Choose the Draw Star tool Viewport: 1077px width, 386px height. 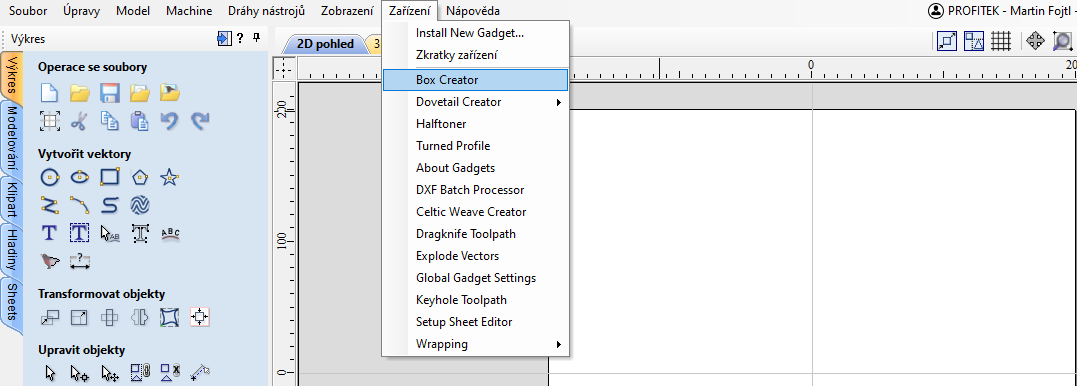170,178
